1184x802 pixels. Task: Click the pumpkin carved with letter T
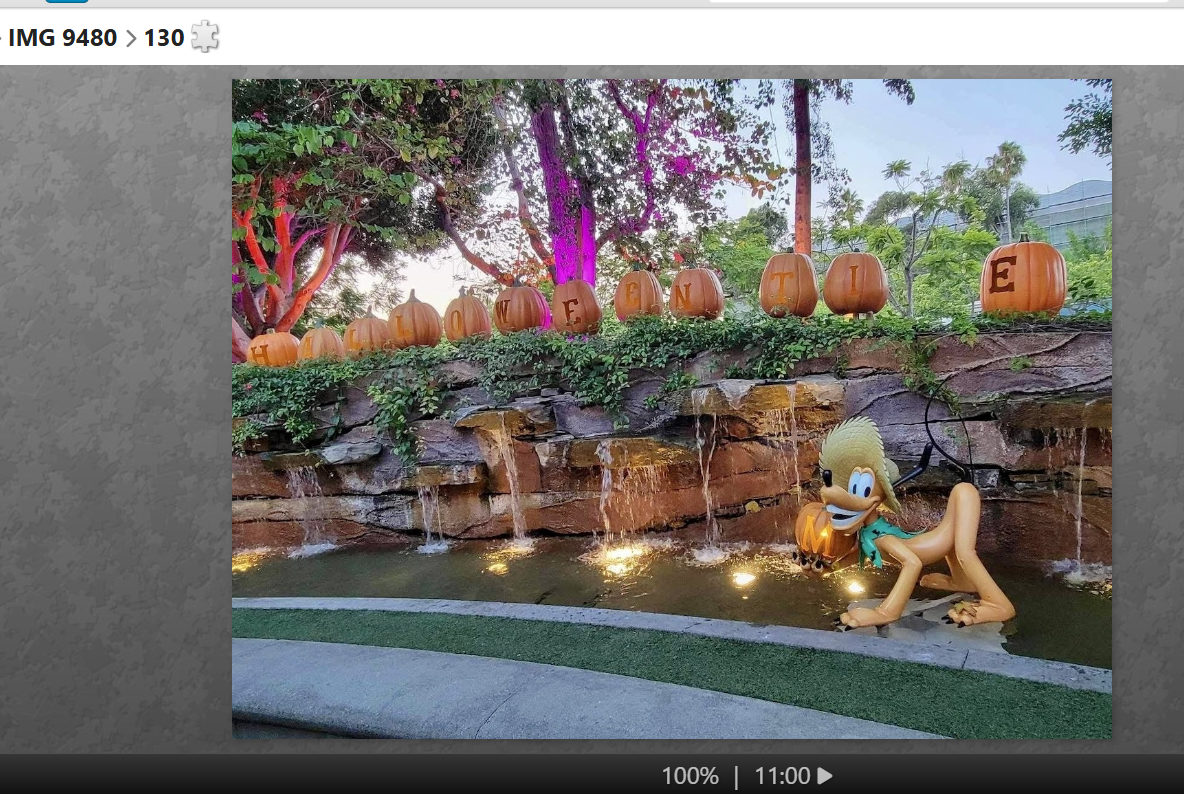click(788, 285)
